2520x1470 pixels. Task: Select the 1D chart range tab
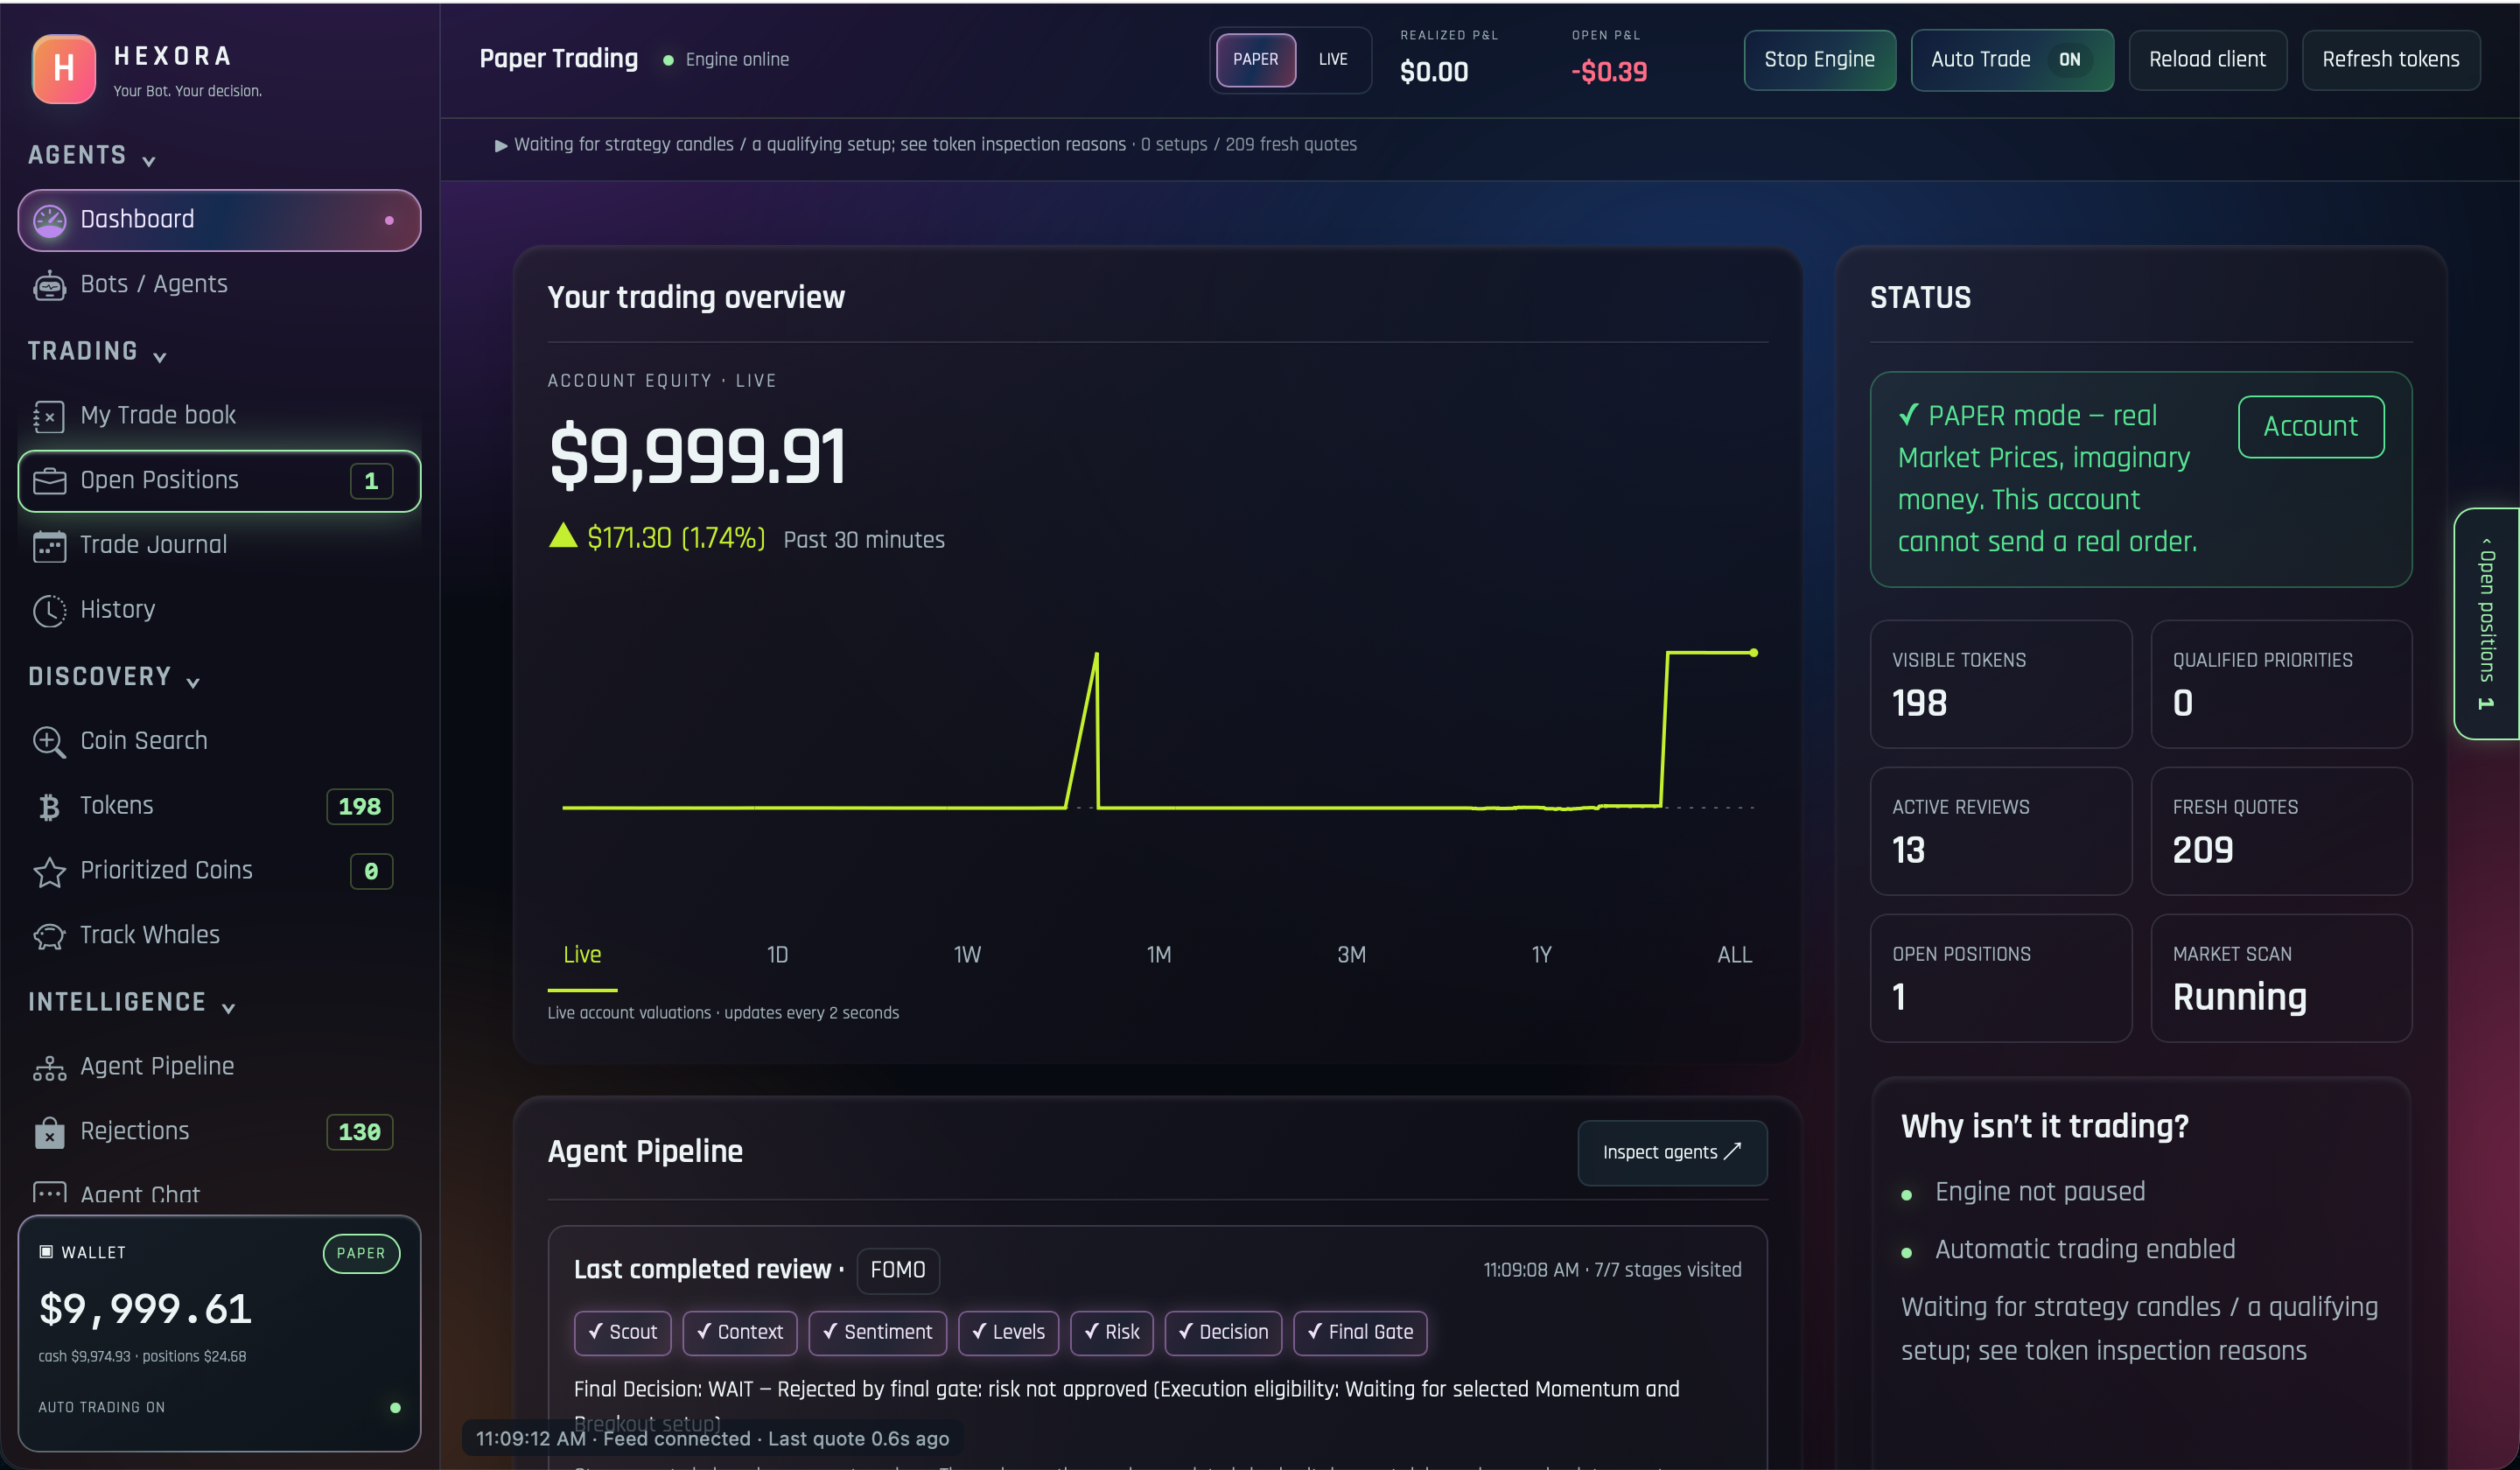click(x=777, y=955)
